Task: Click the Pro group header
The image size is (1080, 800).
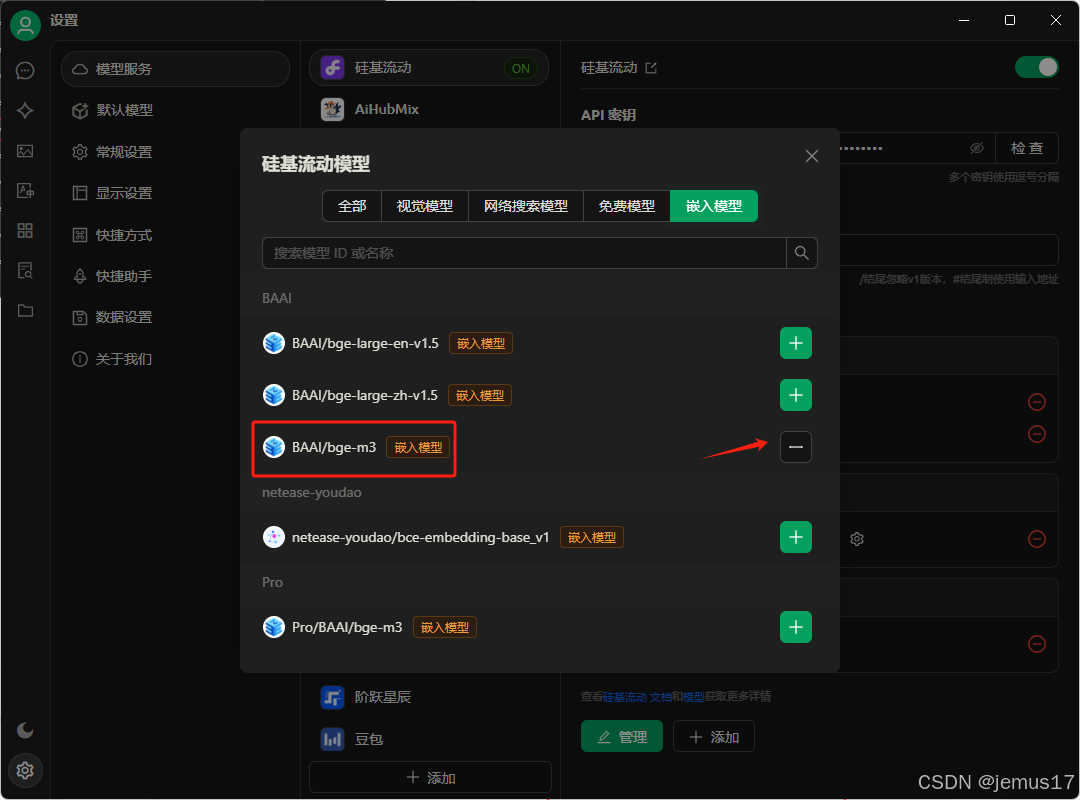Action: (x=272, y=582)
